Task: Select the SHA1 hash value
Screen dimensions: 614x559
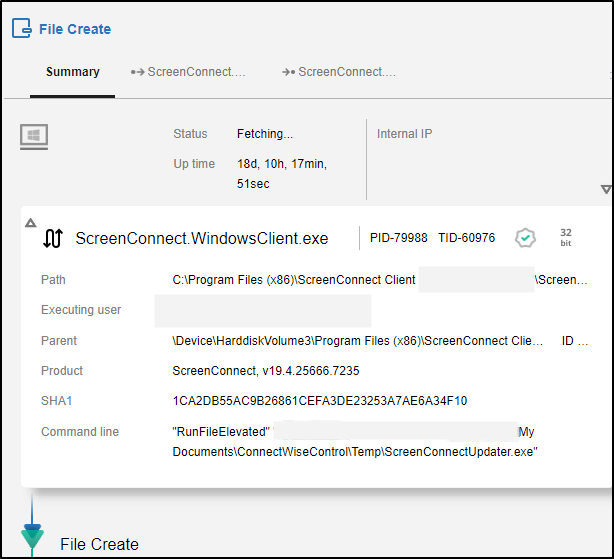Action: point(320,401)
